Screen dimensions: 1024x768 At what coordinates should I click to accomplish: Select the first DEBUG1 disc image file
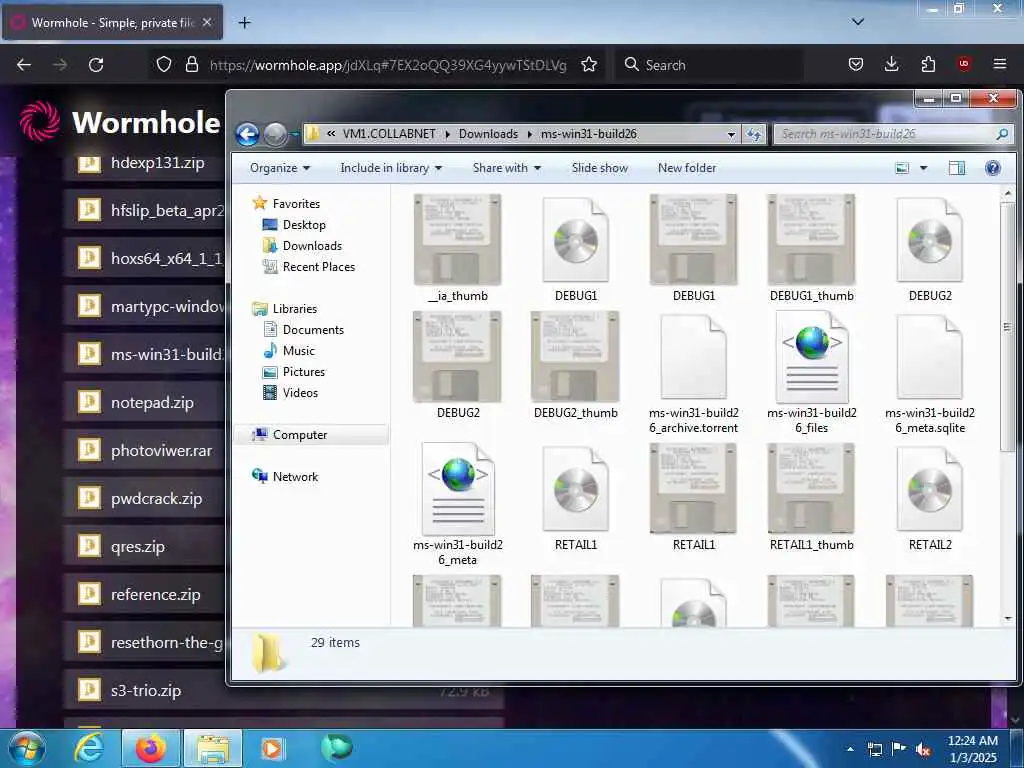[575, 248]
